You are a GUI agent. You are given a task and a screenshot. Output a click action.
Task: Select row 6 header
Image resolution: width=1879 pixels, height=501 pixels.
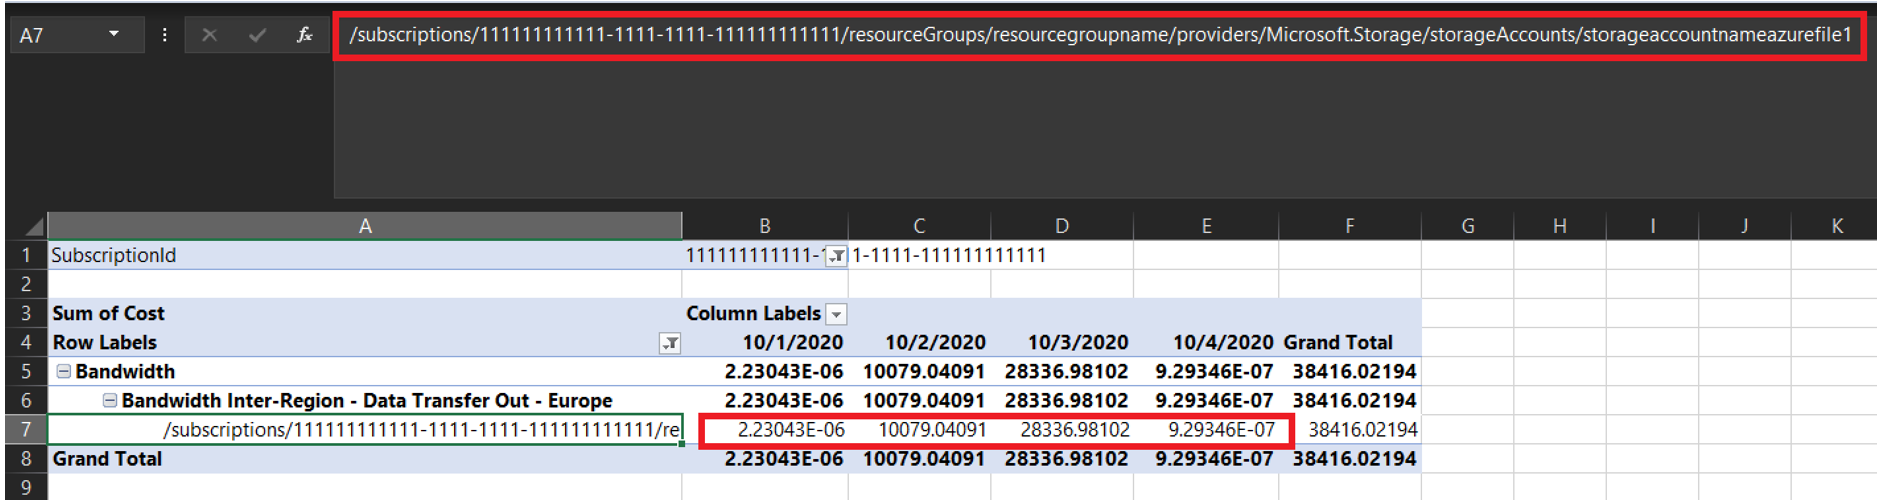pyautogui.click(x=26, y=400)
